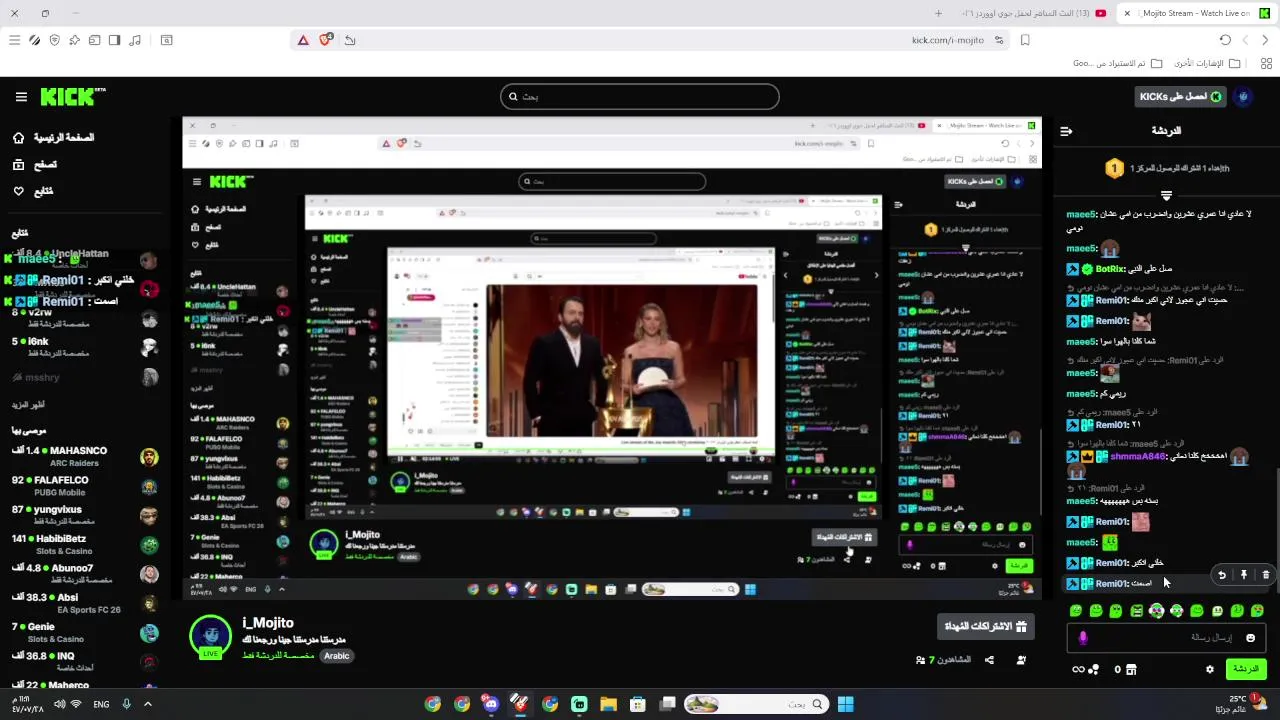Viewport: 1280px width, 720px height.
Task: Open Following item with heart icon
Action: coord(33,191)
